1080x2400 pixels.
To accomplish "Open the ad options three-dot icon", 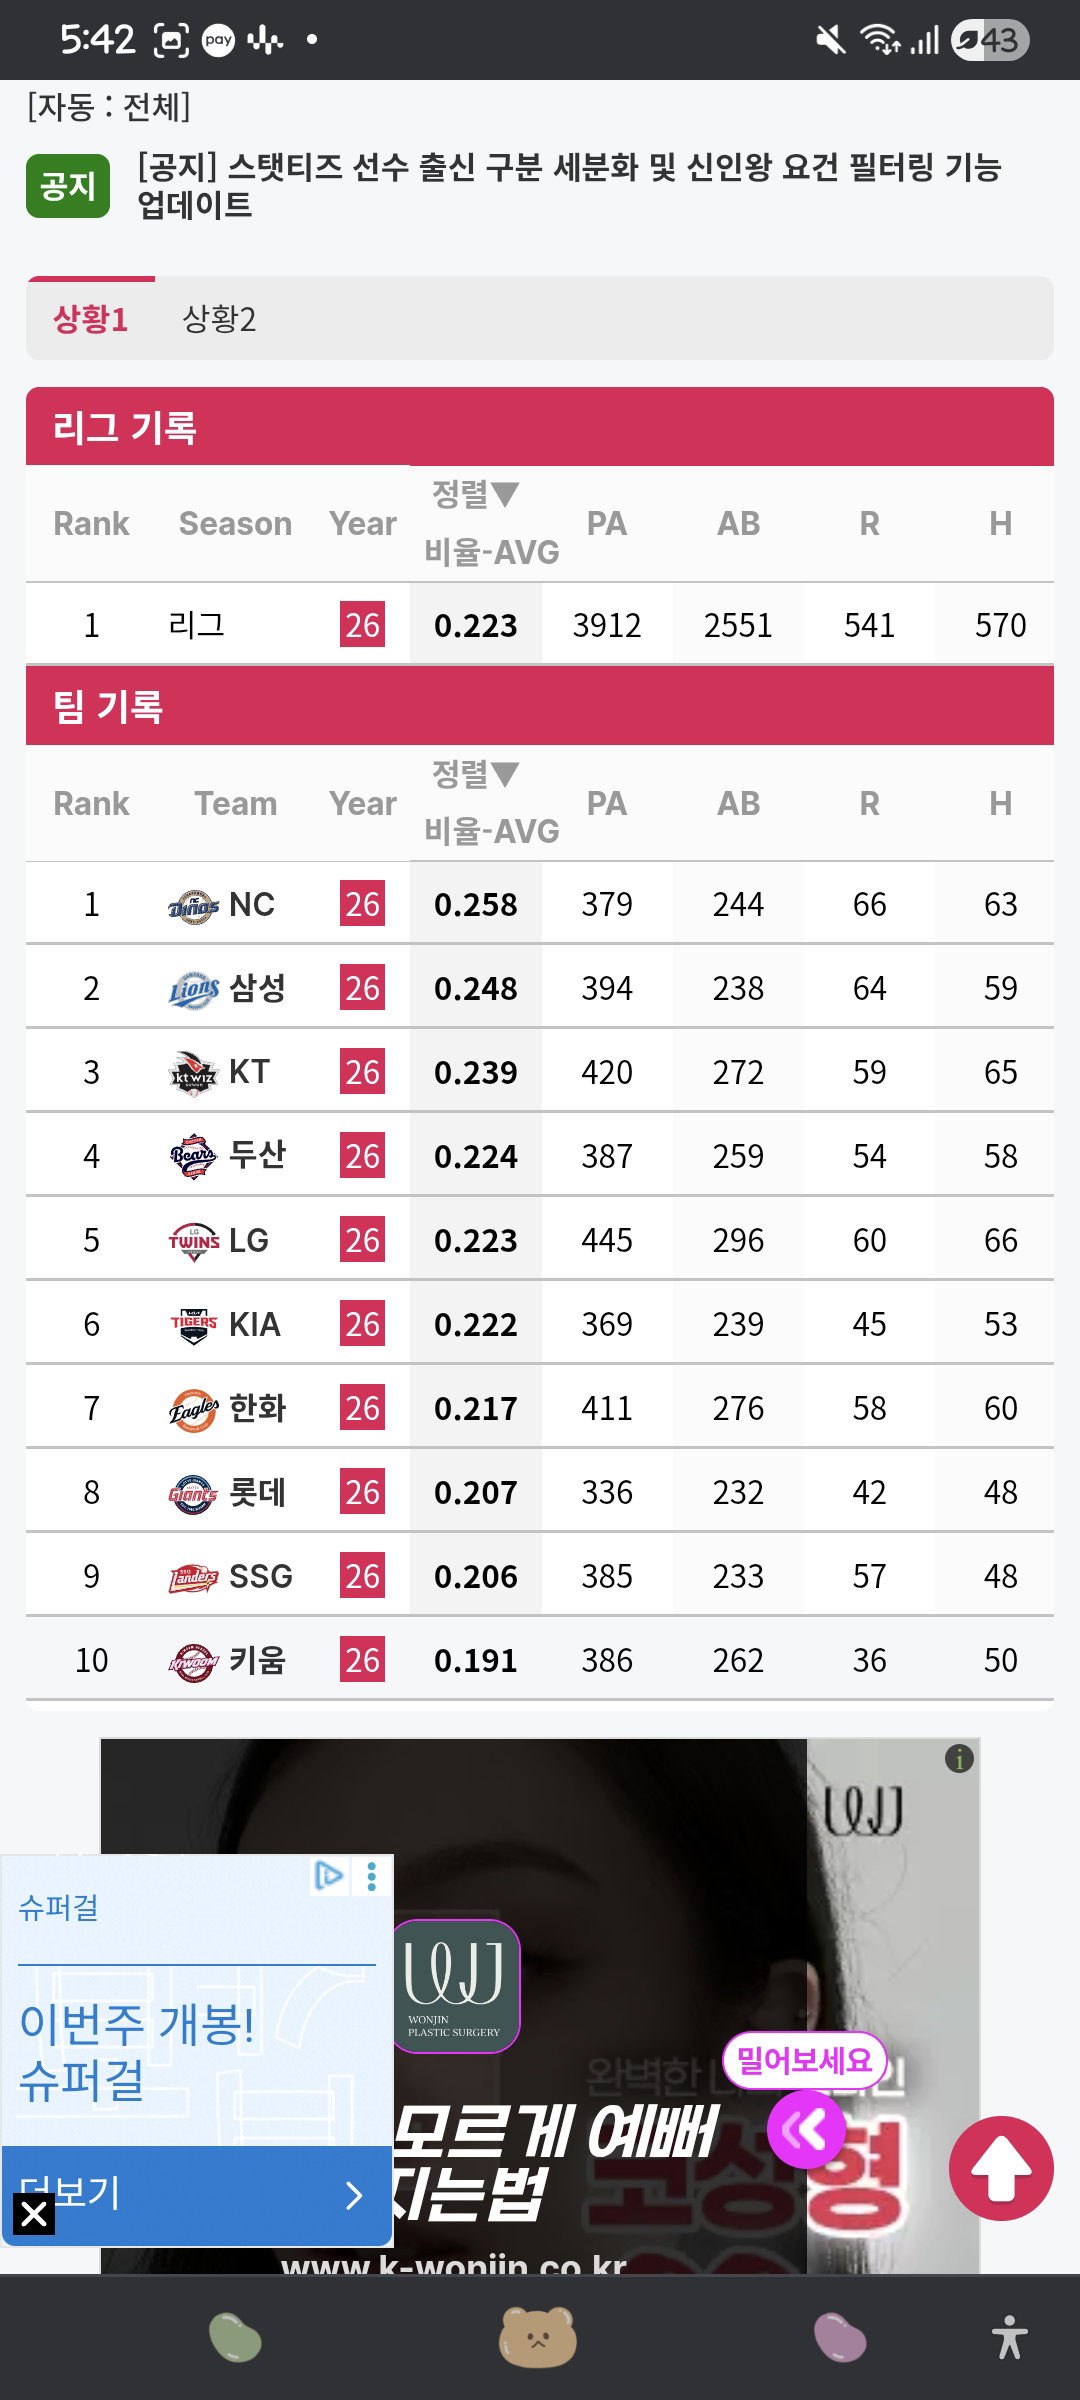I will tap(372, 1876).
